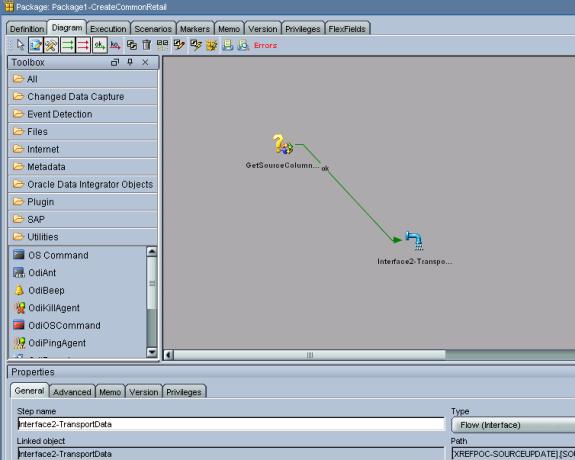Click the print preview magnifier icon

[243, 45]
